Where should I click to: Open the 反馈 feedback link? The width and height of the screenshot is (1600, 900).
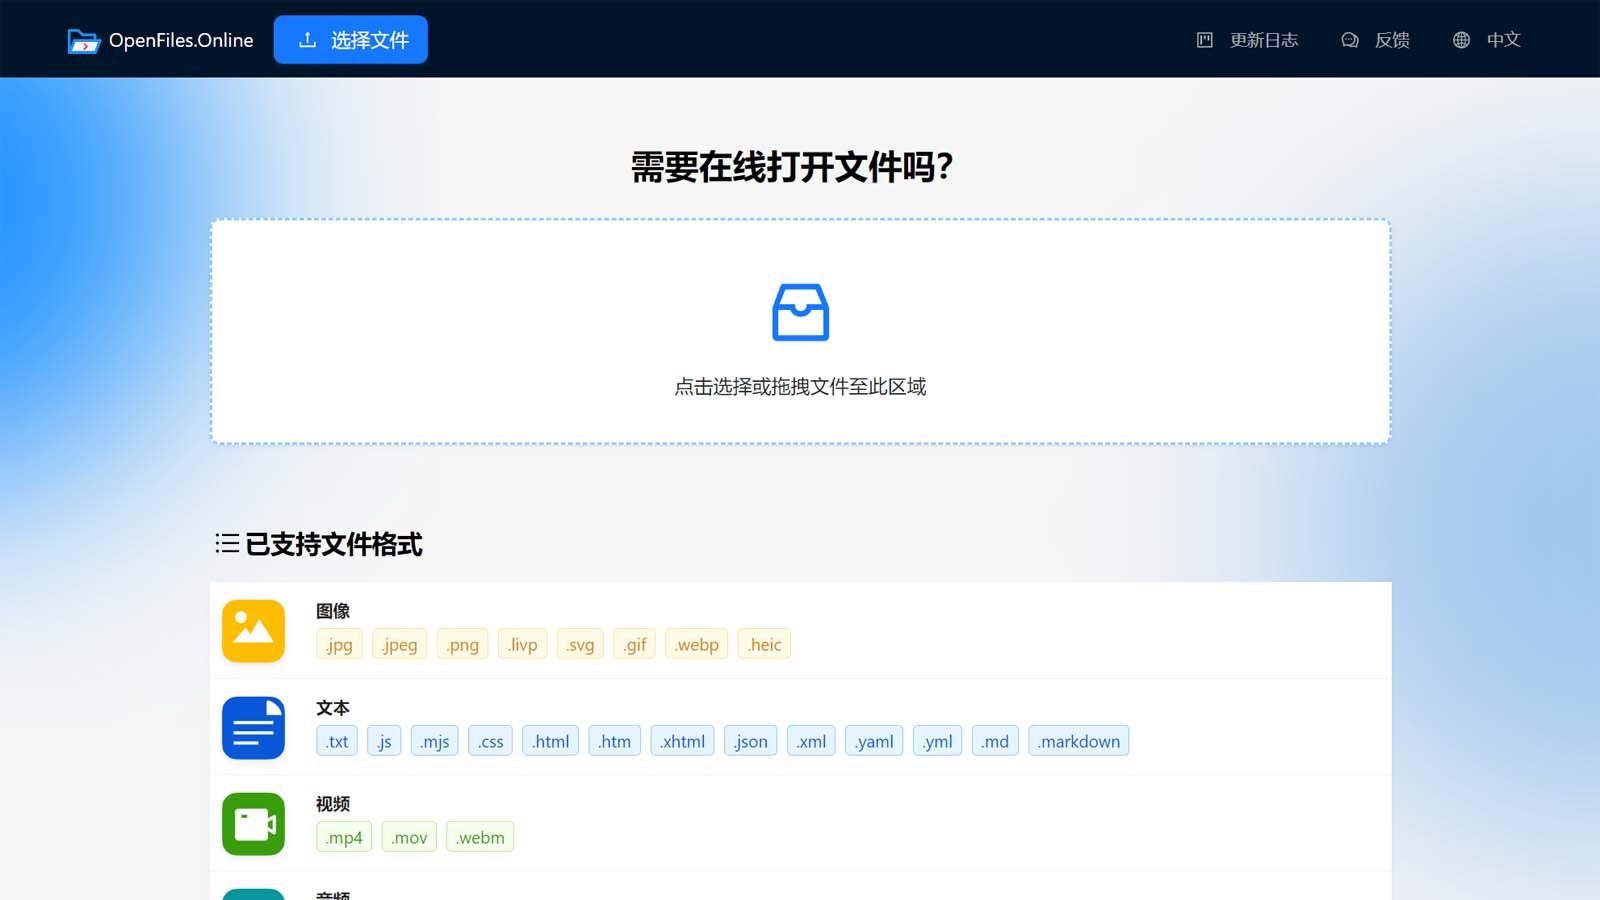(x=1392, y=40)
